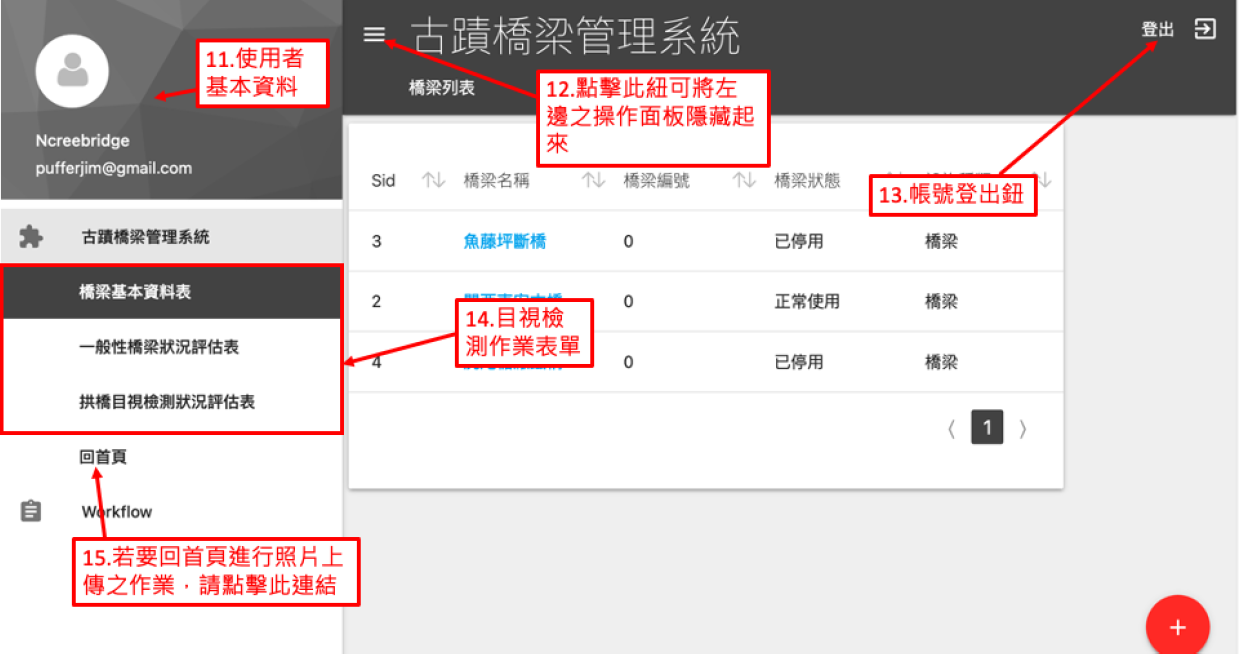The height and width of the screenshot is (655, 1239).
Task: Go to next page chevron
Action: tap(1022, 429)
